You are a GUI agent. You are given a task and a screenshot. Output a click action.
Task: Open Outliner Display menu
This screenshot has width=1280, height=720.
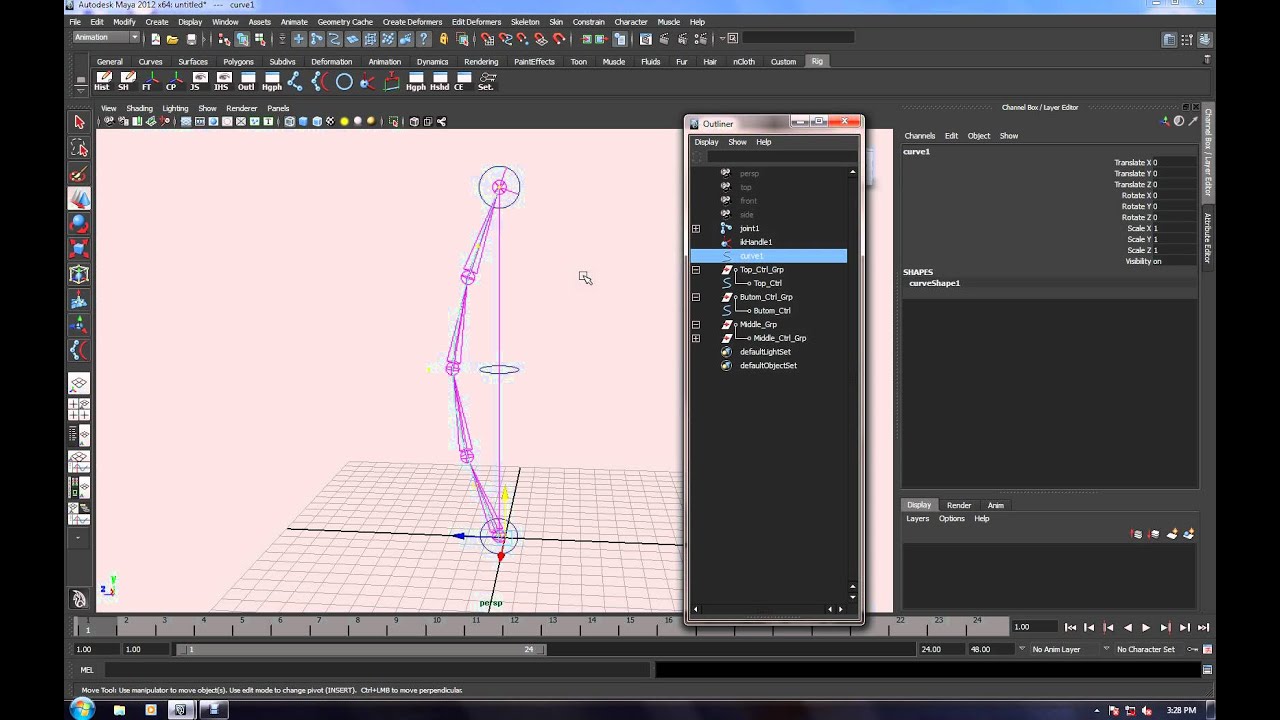click(706, 142)
